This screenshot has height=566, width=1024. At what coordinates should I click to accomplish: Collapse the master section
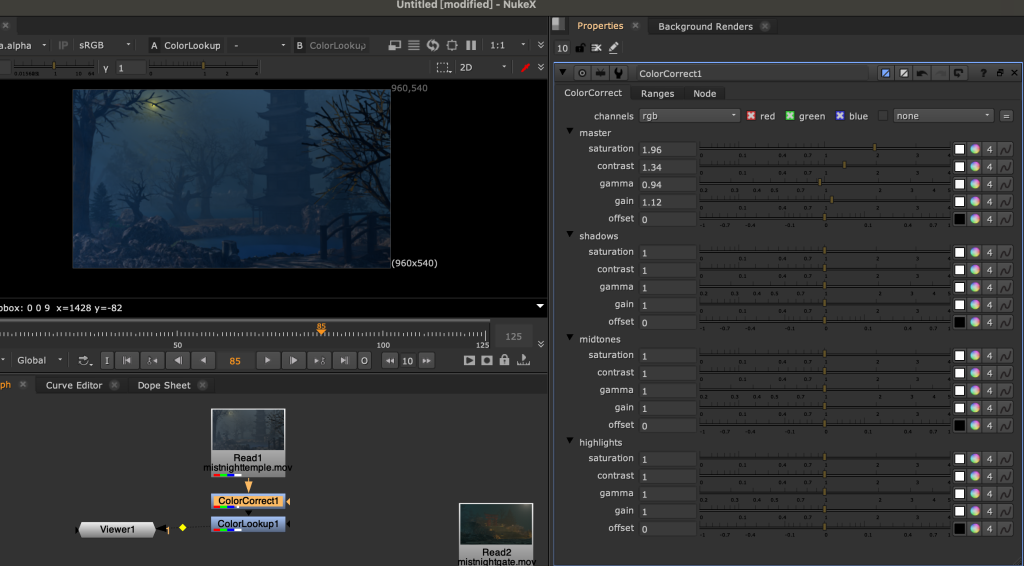click(x=570, y=132)
